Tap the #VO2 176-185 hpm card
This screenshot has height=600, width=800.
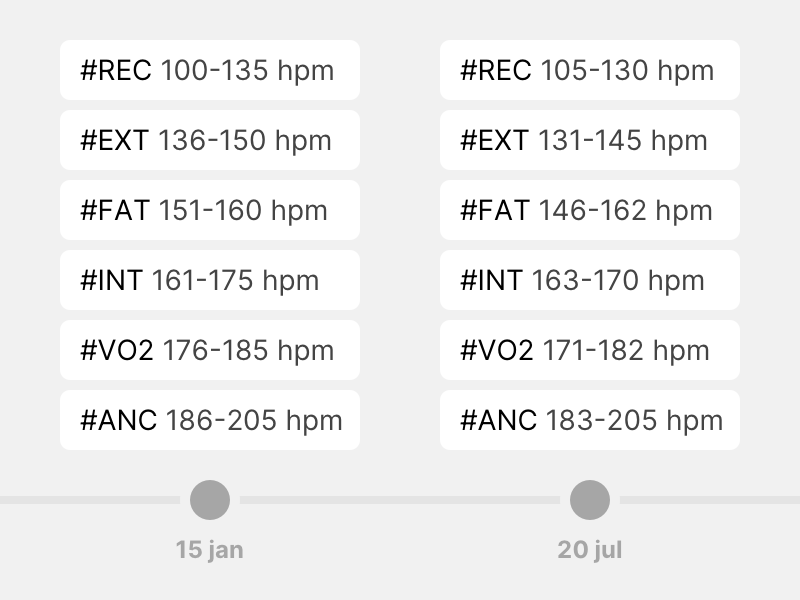210,350
